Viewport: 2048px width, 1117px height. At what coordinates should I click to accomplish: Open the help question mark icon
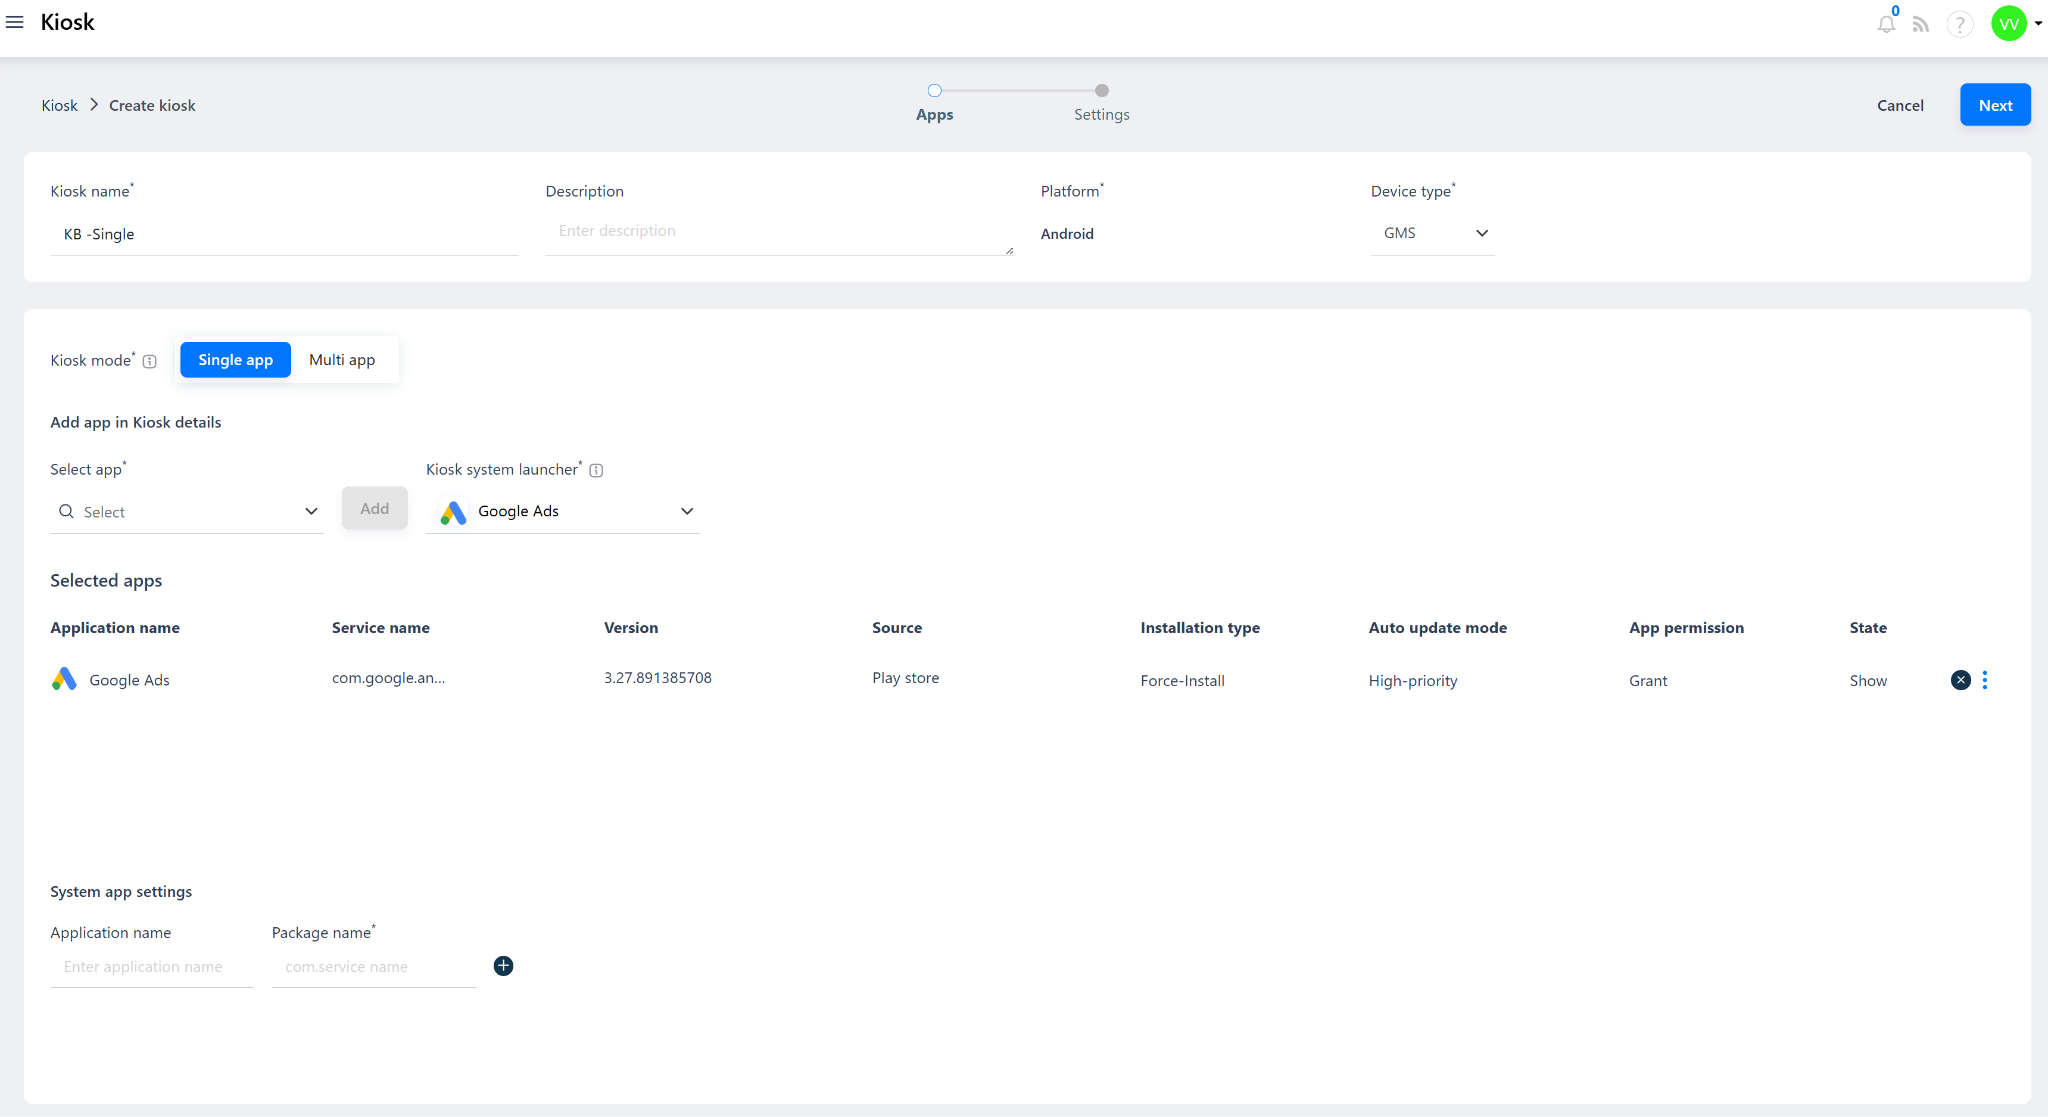coord(1960,24)
